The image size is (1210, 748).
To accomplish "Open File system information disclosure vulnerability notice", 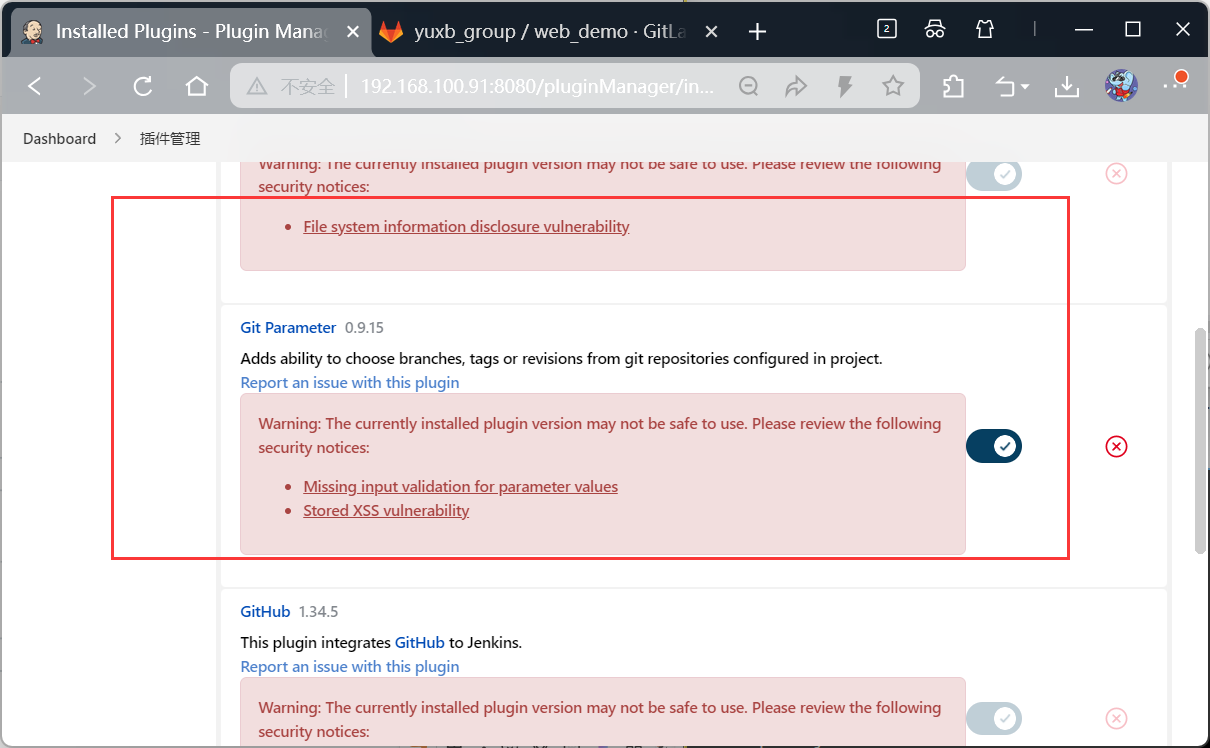I will click(466, 226).
